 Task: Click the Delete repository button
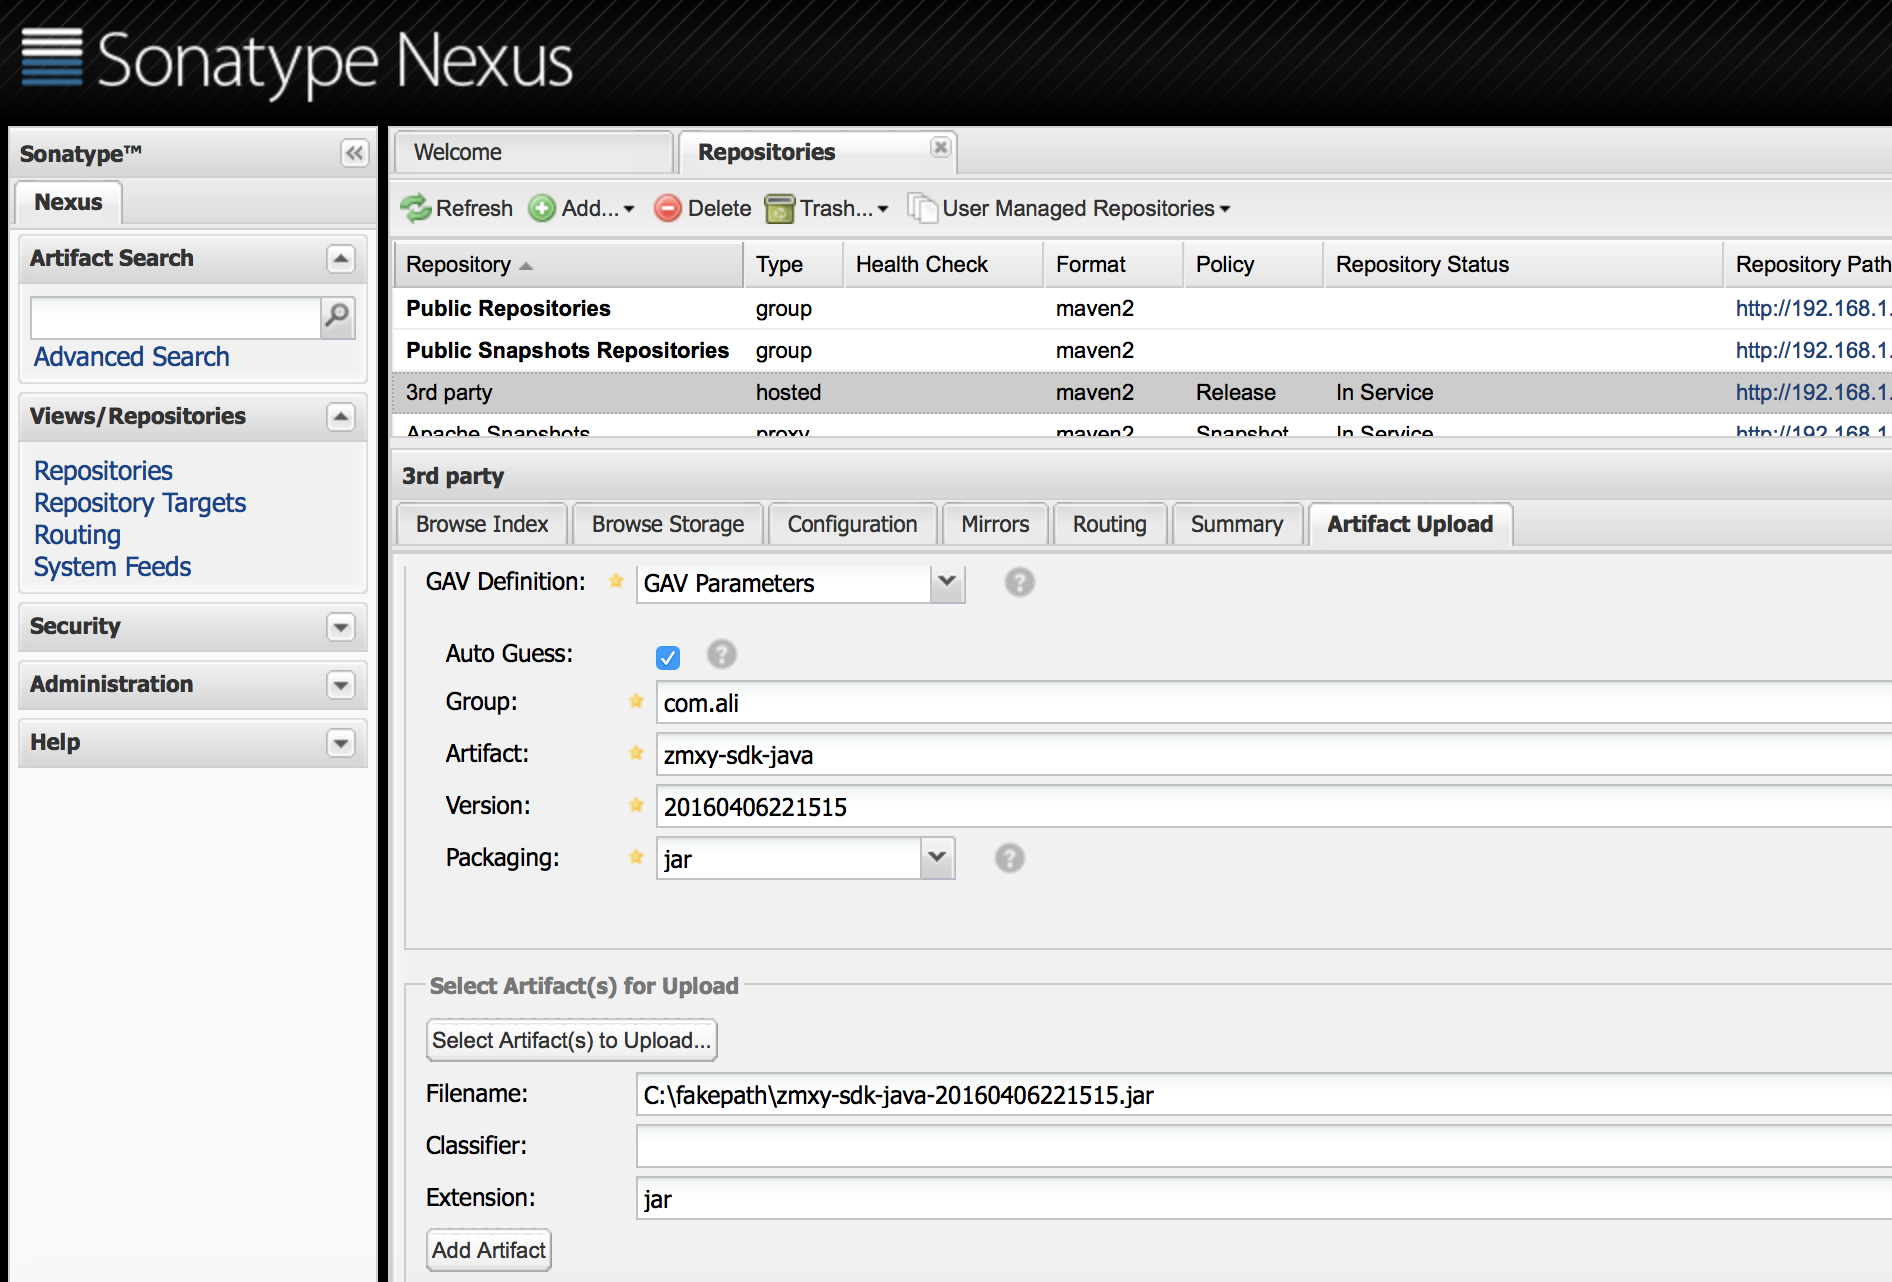pos(703,208)
